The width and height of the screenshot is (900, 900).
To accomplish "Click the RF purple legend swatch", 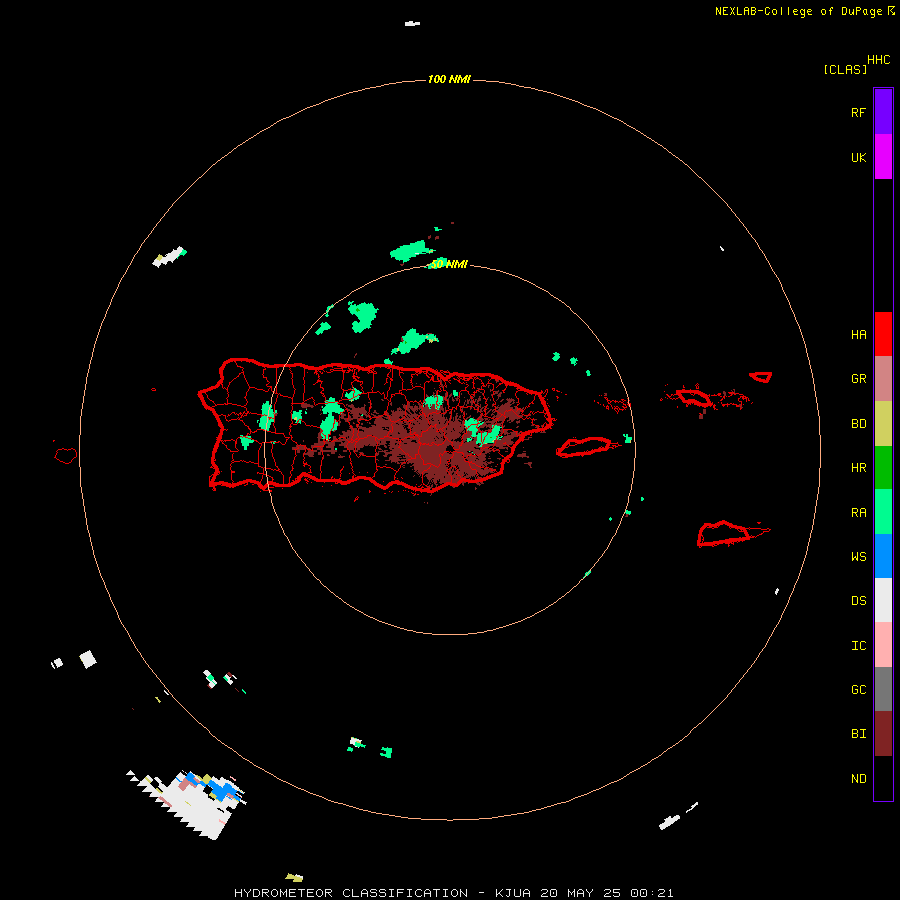I will (x=883, y=112).
